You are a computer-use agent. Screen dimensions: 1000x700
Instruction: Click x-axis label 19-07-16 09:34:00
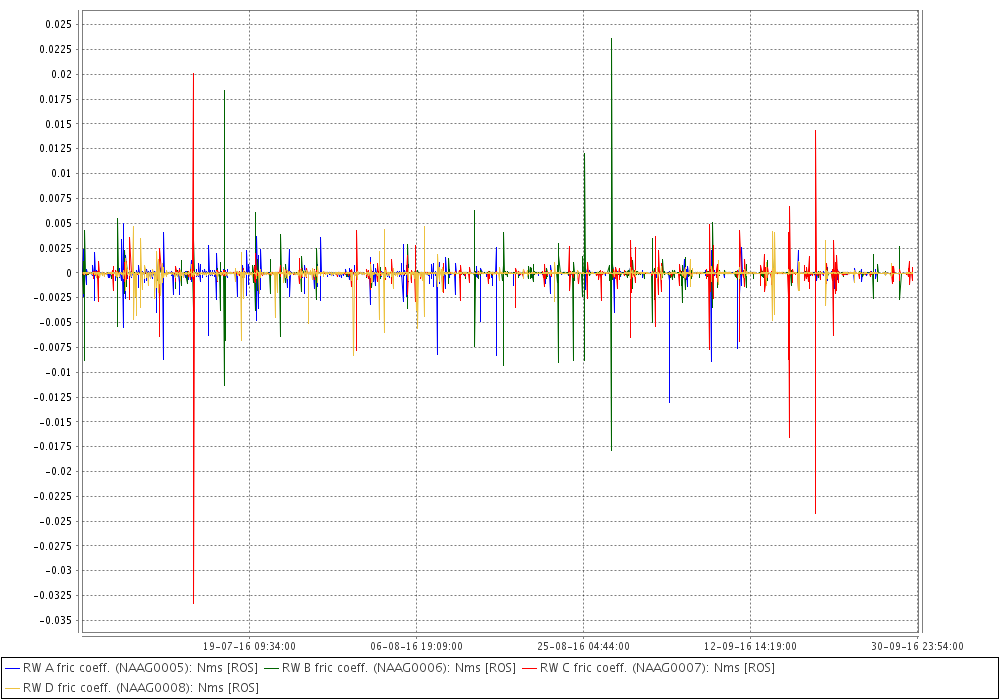point(249,646)
